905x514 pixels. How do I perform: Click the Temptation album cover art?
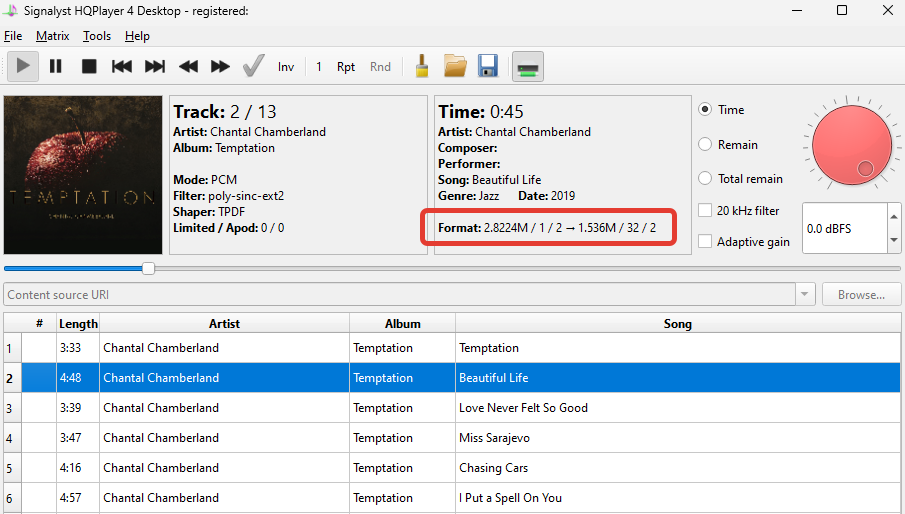pos(83,175)
